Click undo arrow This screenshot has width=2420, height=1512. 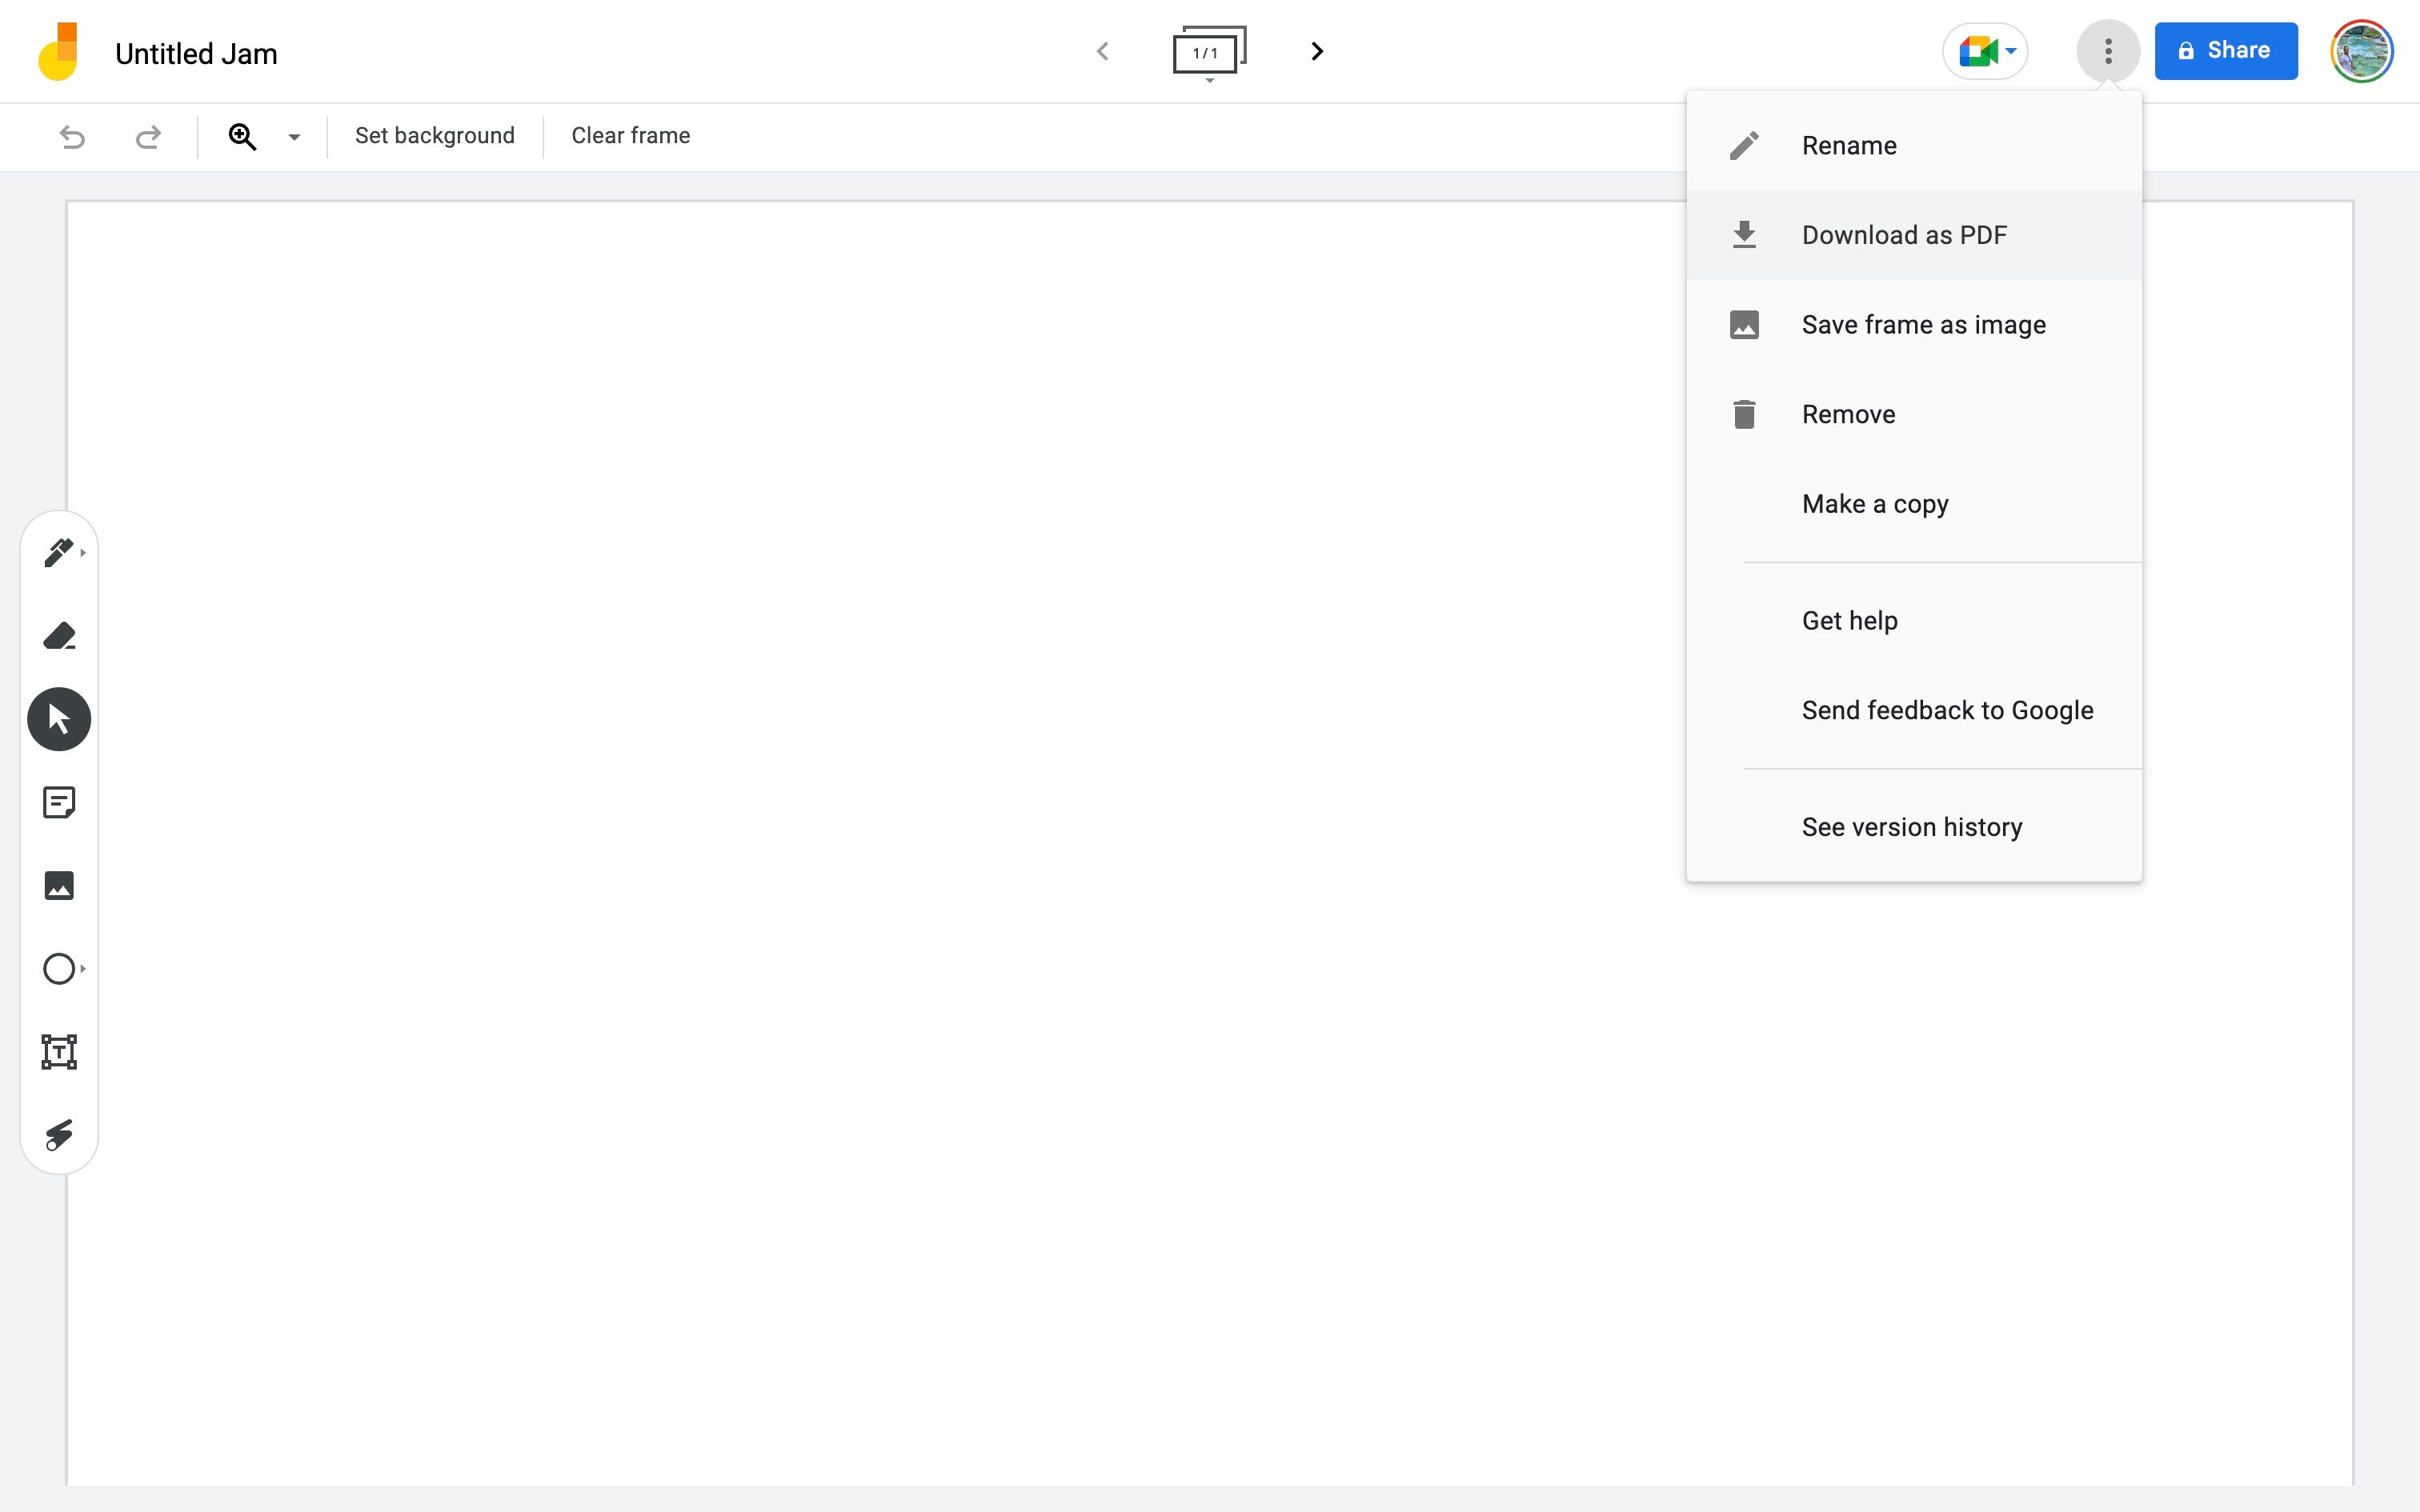(71, 136)
